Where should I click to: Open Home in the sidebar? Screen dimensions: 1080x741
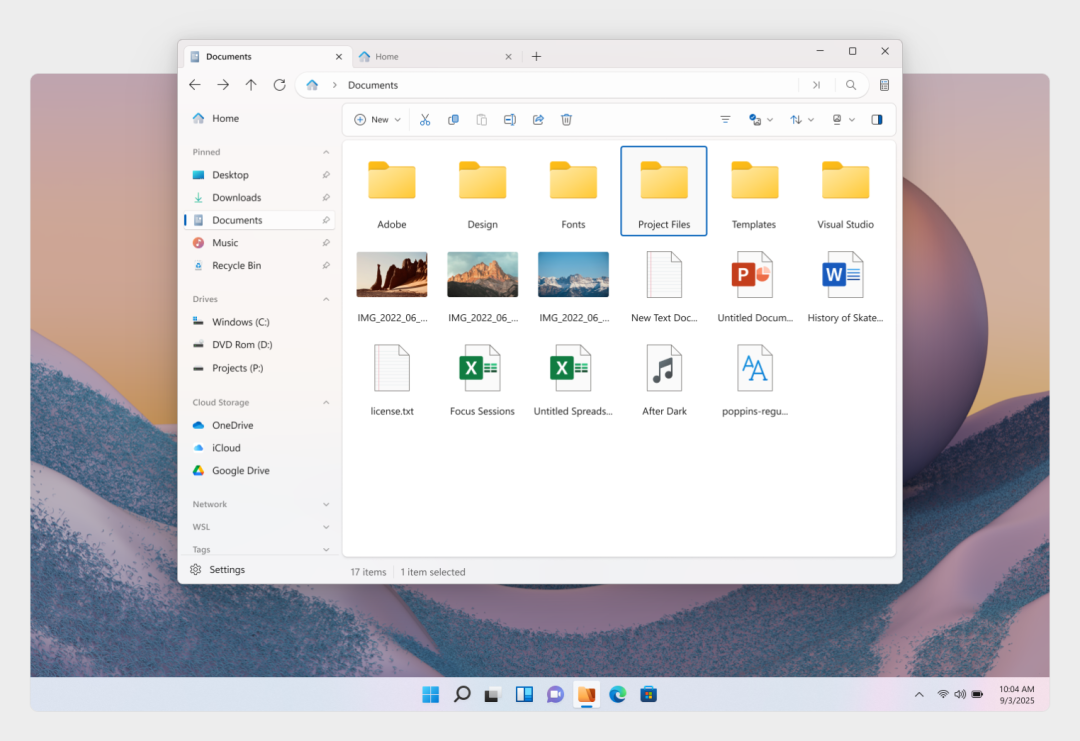260,118
